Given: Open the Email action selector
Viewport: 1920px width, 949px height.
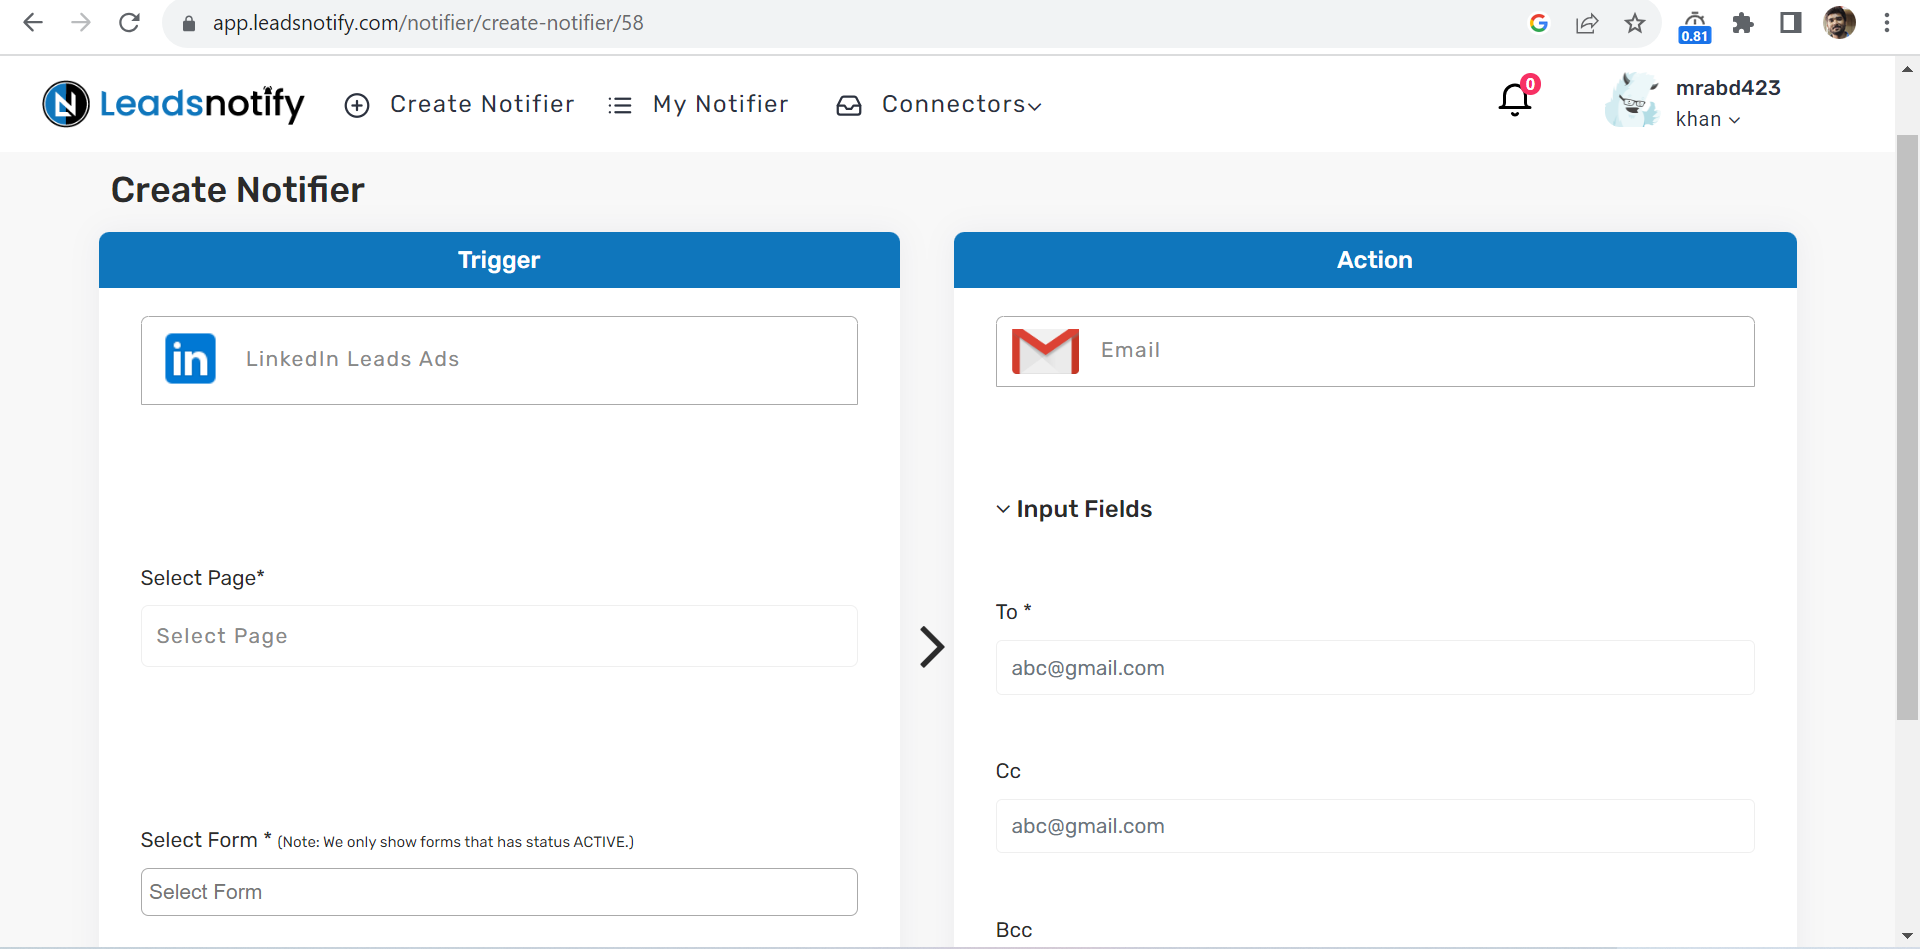Looking at the screenshot, I should point(1375,351).
